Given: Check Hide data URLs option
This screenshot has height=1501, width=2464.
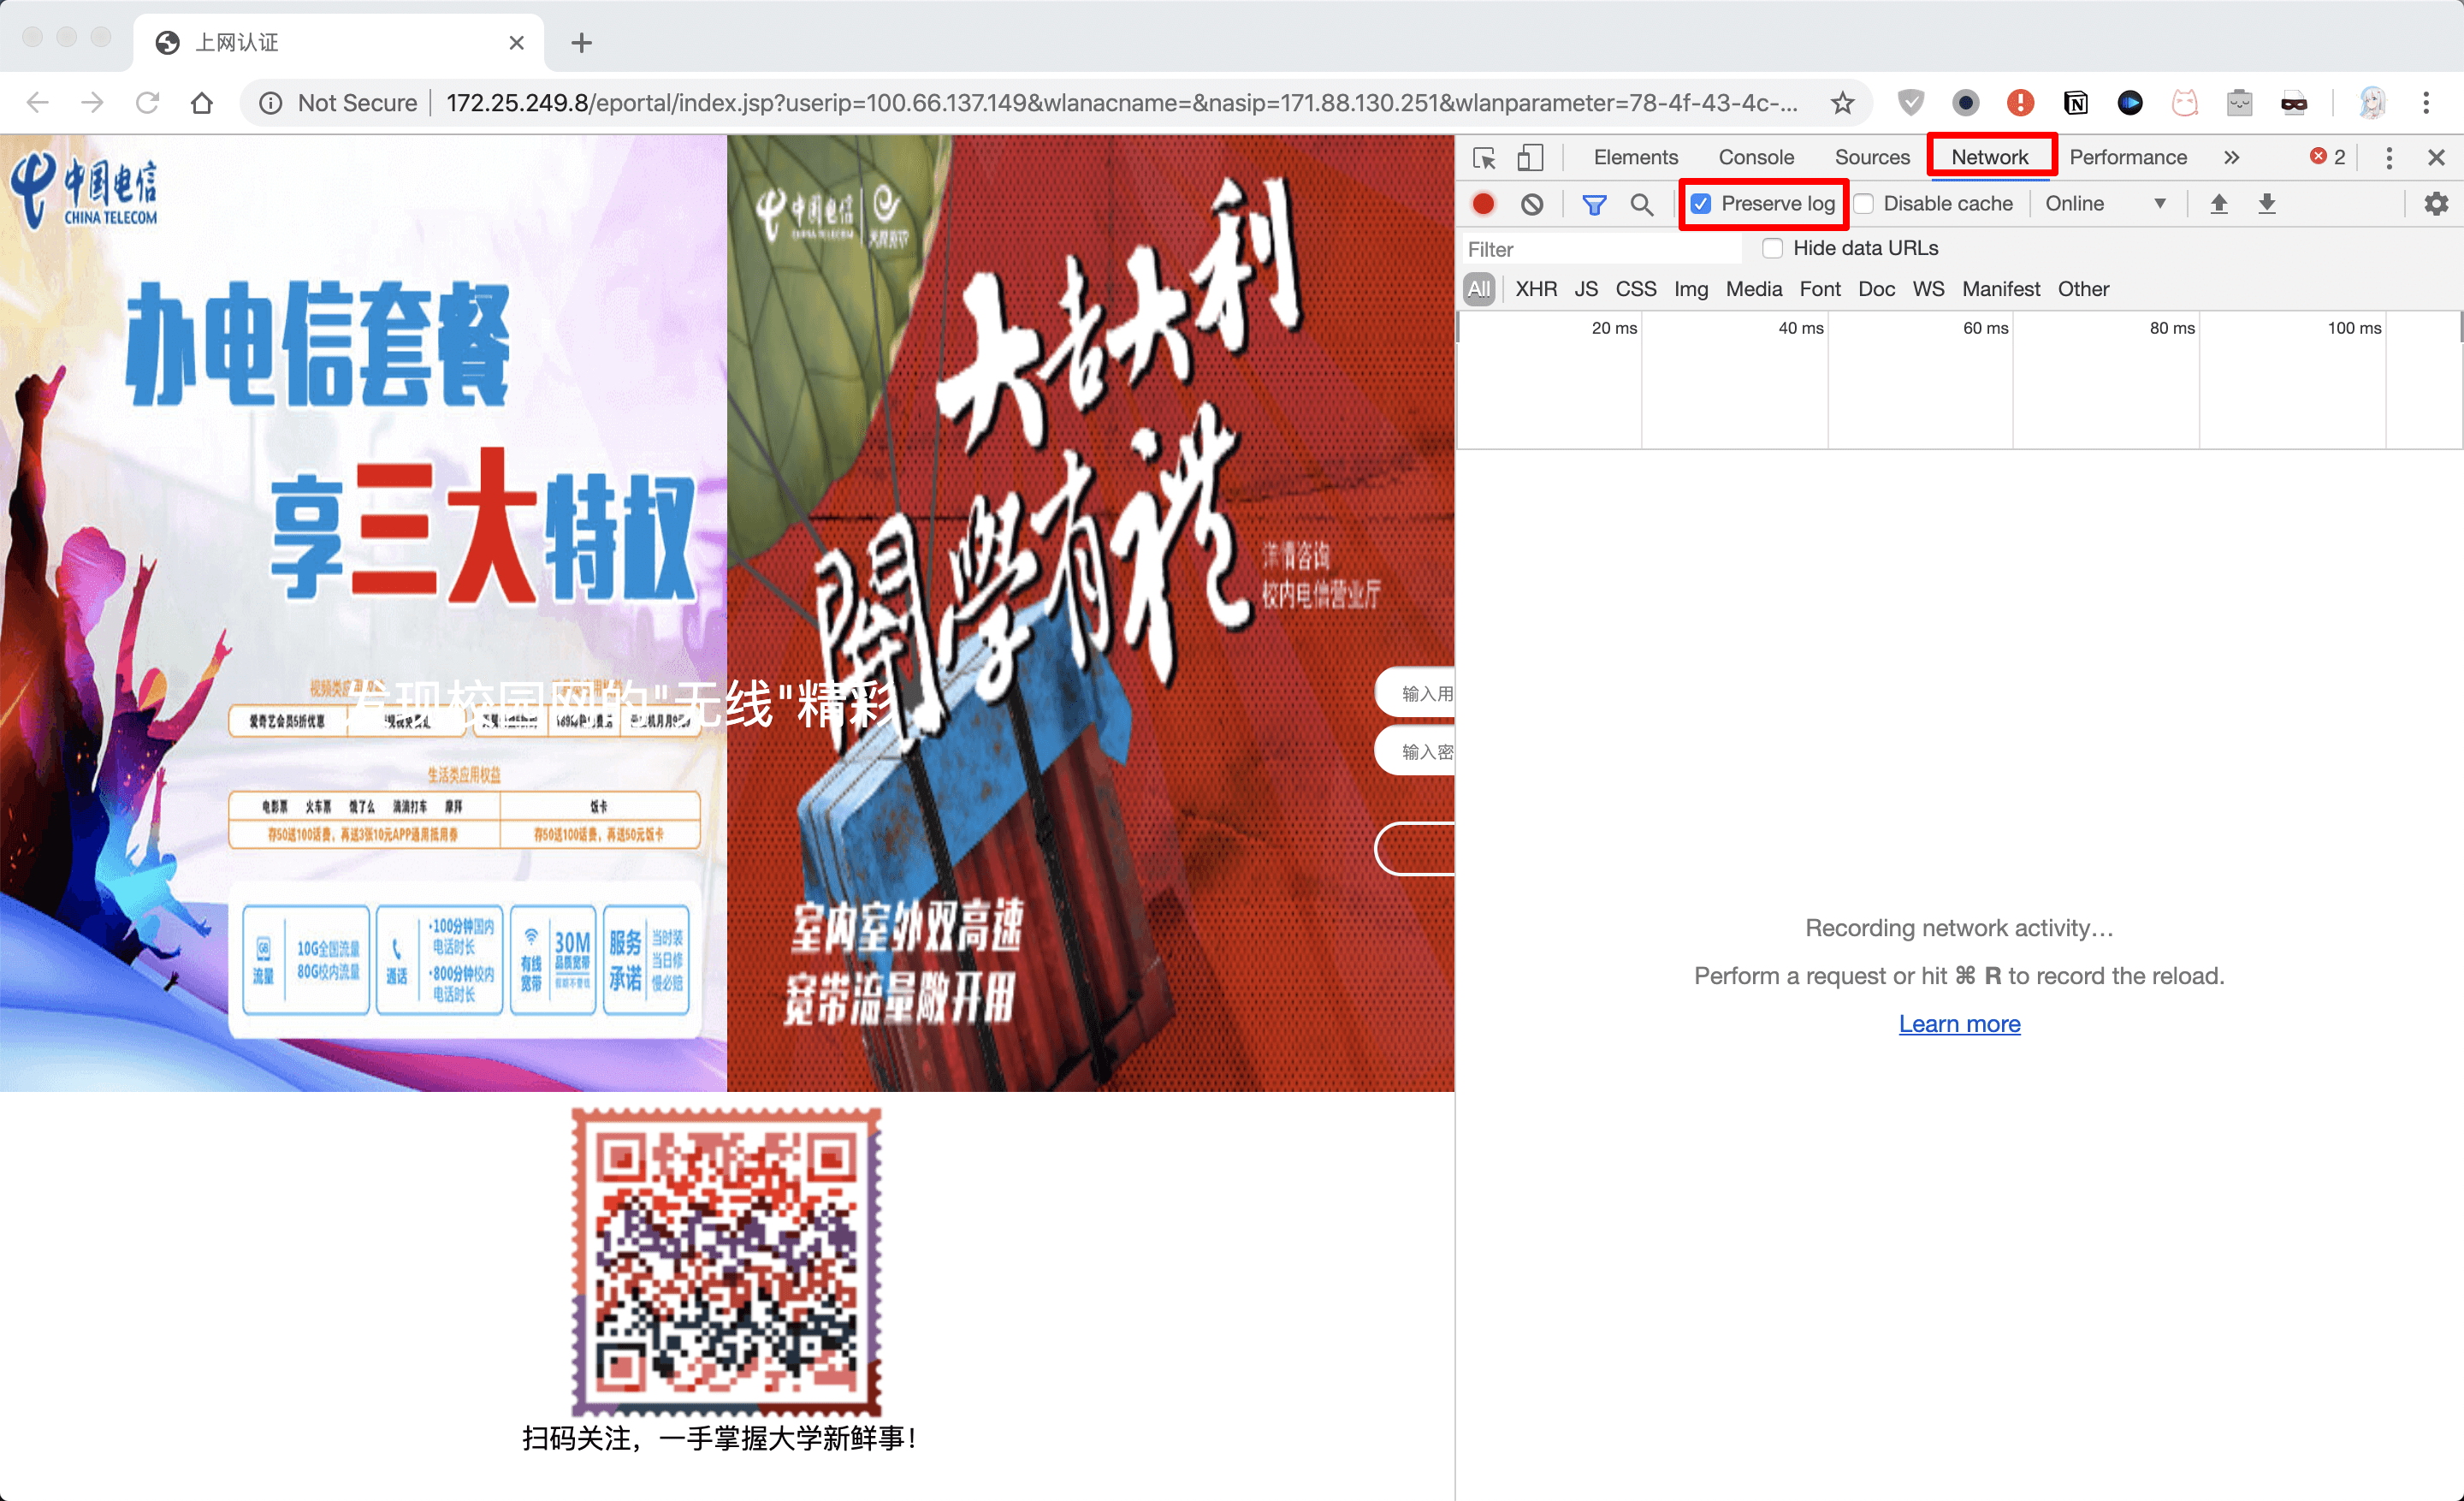Looking at the screenshot, I should tap(1773, 248).
